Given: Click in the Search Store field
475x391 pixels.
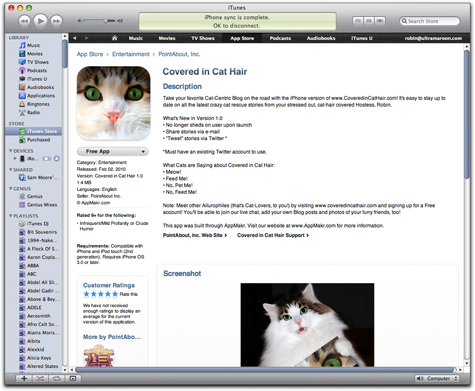Looking at the screenshot, I should pyautogui.click(x=430, y=21).
